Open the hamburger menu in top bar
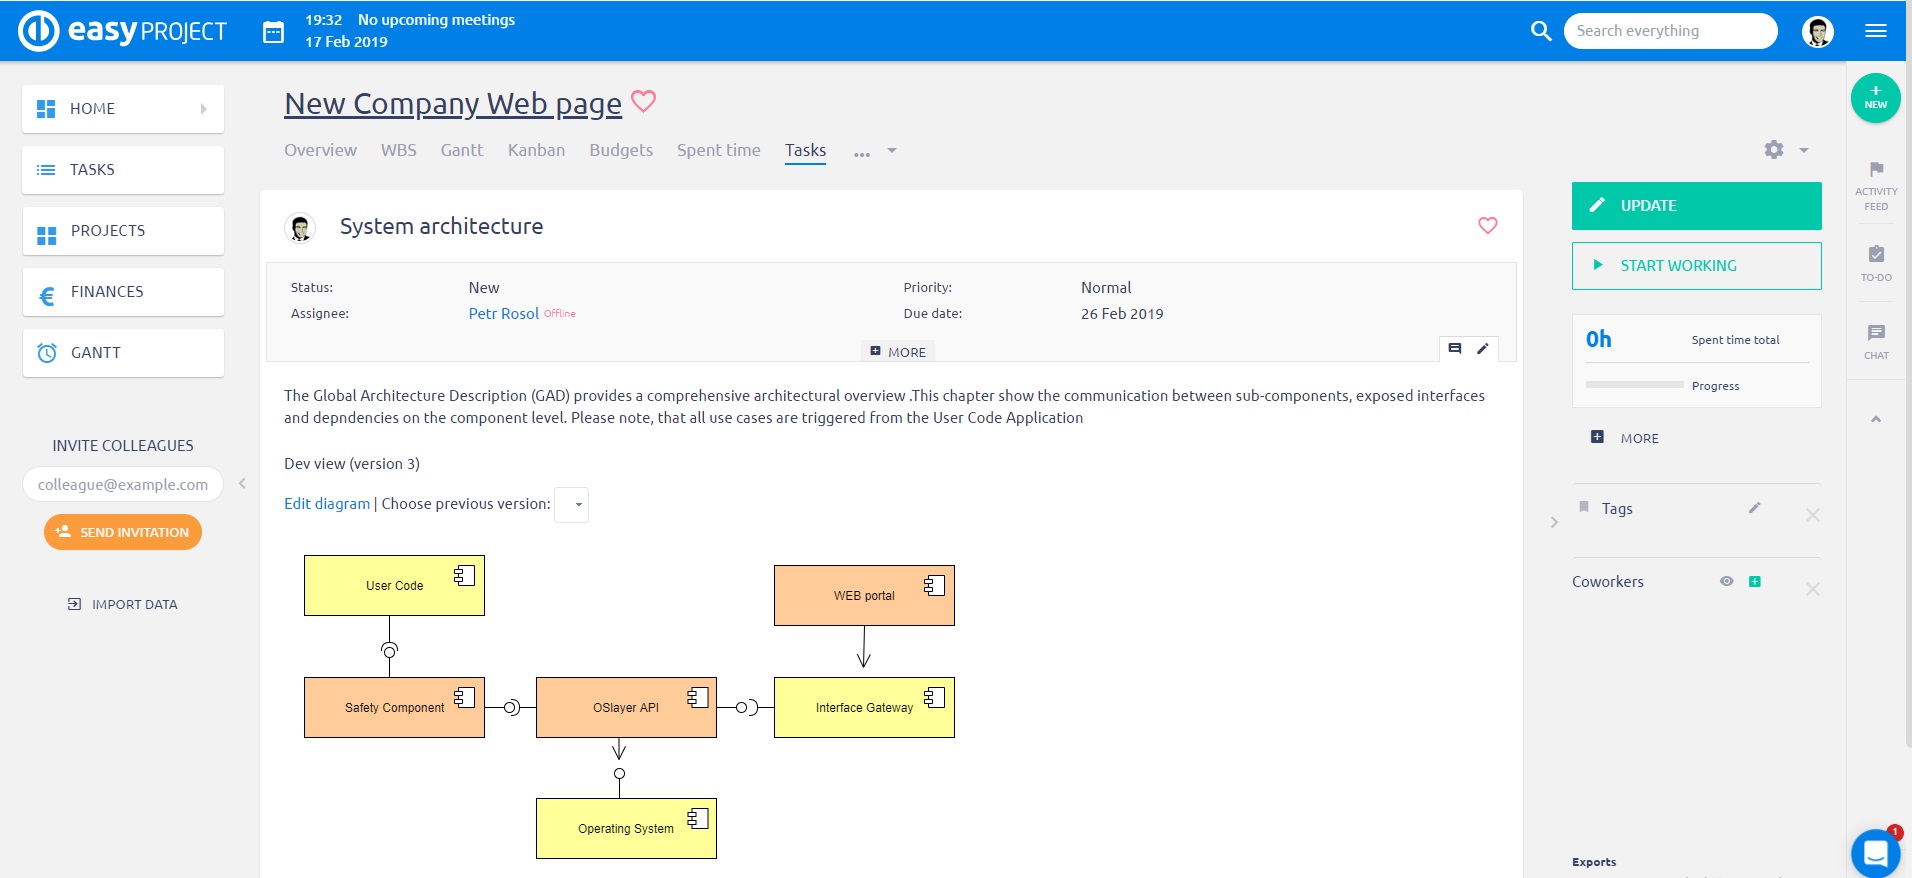The height and width of the screenshot is (878, 1912). click(x=1876, y=31)
